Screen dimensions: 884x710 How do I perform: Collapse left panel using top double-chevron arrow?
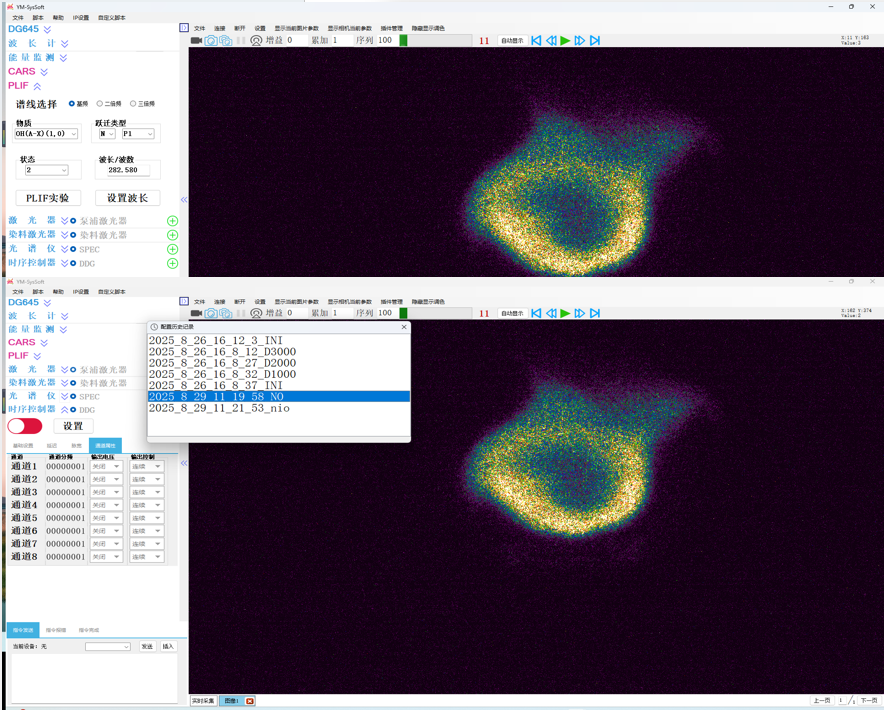(184, 200)
